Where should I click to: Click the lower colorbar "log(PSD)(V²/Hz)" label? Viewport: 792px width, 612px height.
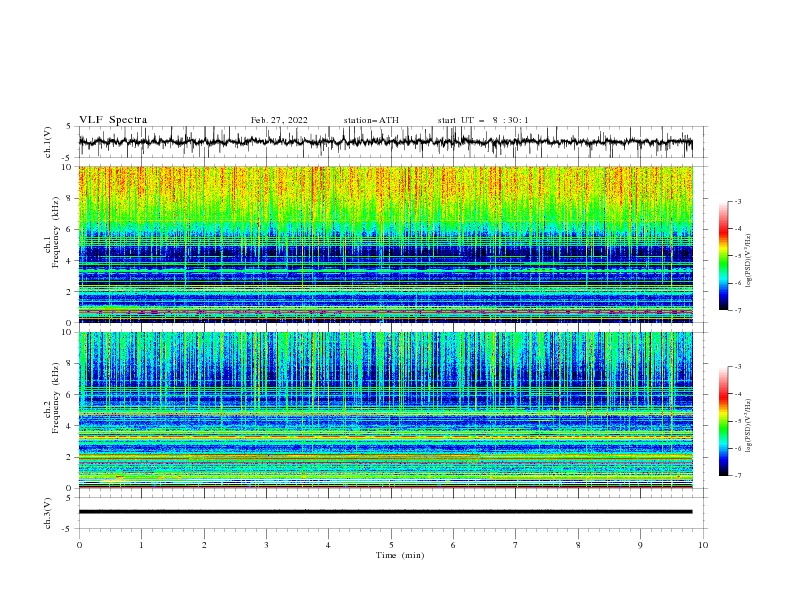(x=748, y=425)
